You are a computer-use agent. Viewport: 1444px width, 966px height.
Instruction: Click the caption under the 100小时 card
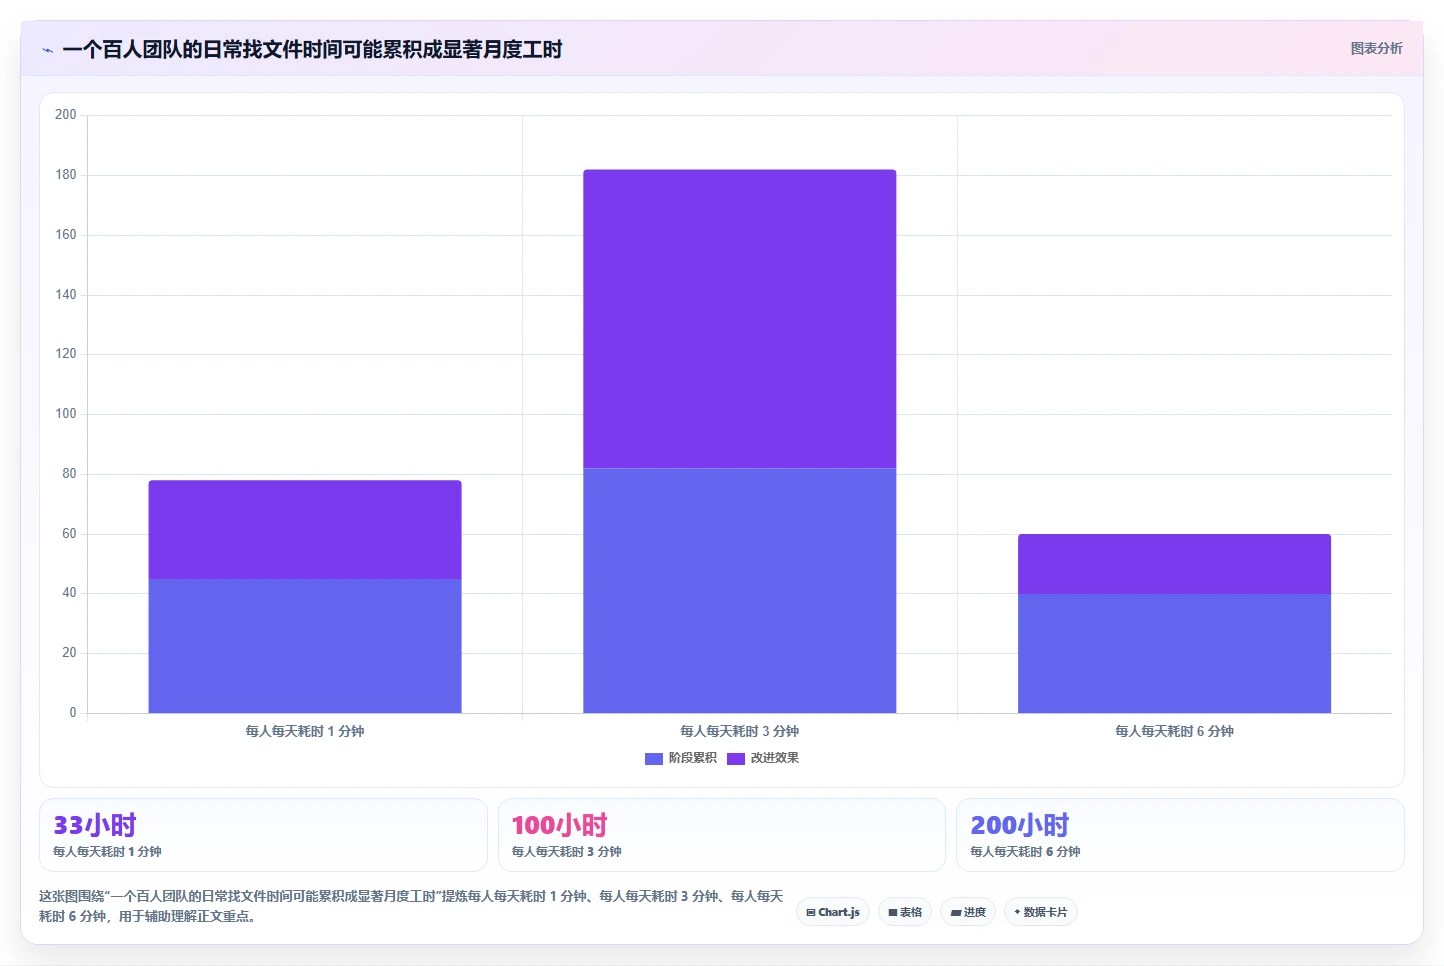(566, 852)
